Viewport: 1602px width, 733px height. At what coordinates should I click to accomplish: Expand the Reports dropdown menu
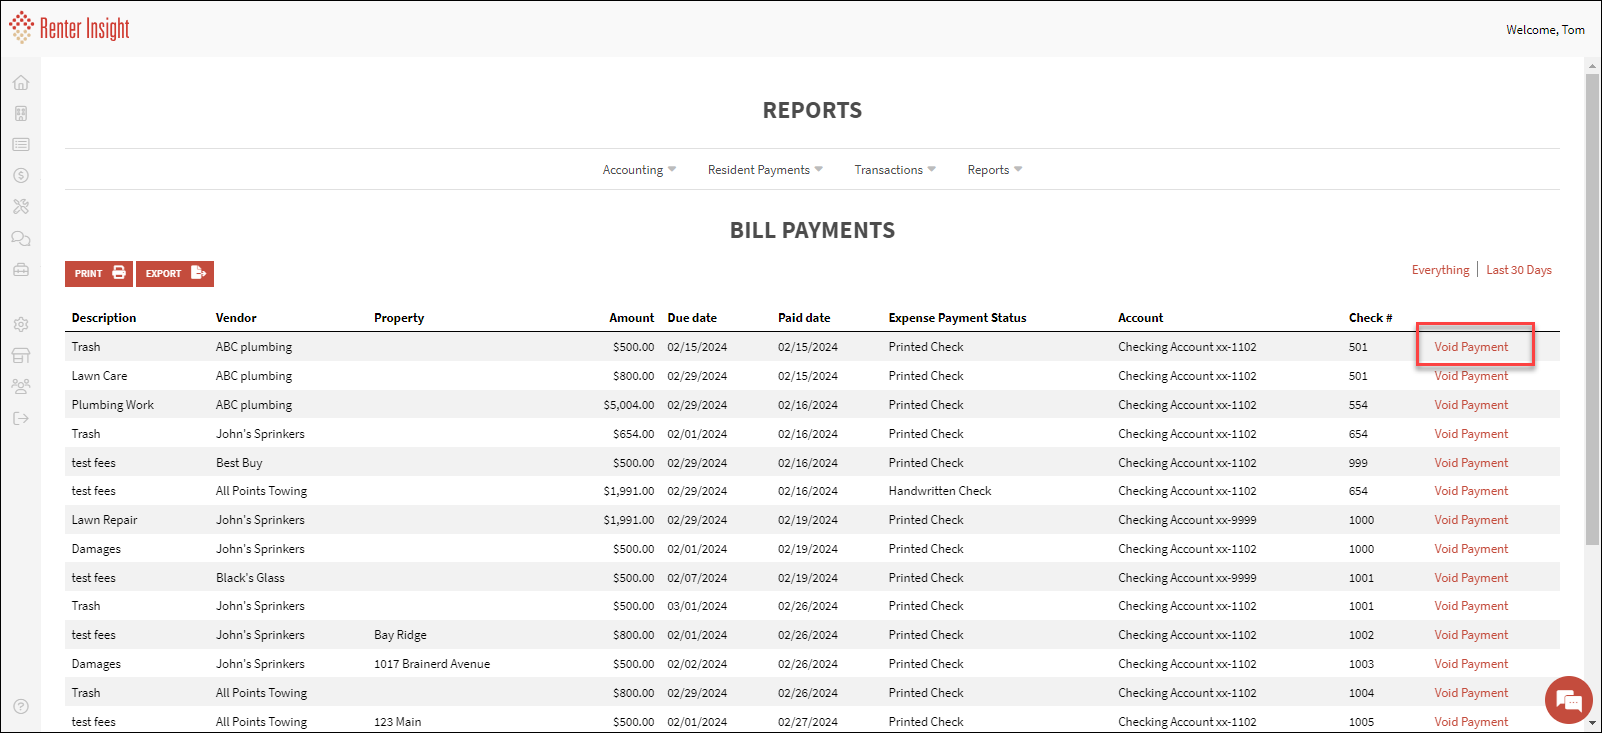[x=995, y=170]
